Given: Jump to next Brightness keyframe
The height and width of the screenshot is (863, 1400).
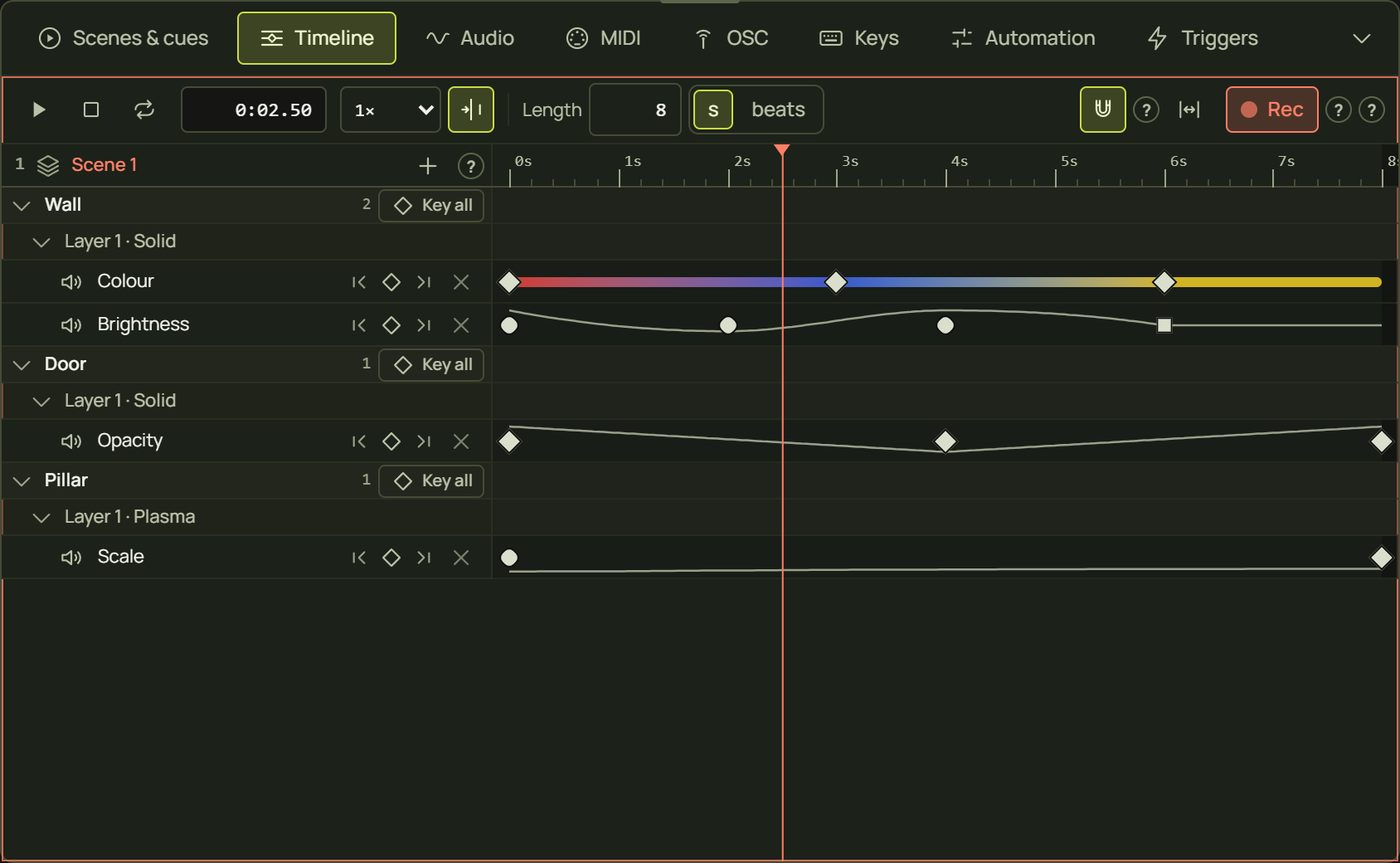Looking at the screenshot, I should [424, 325].
